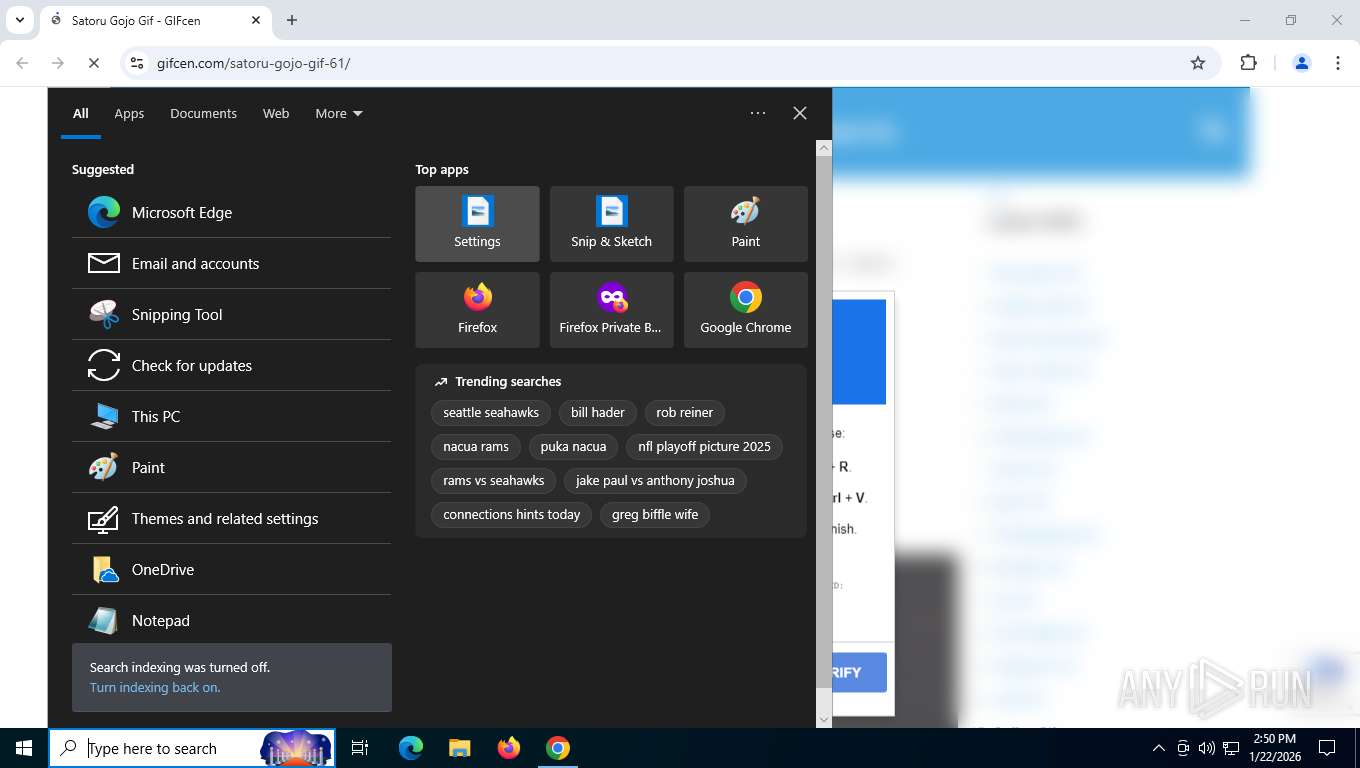1360x768 pixels.
Task: Open Settings tile in Top apps
Action: click(x=477, y=224)
